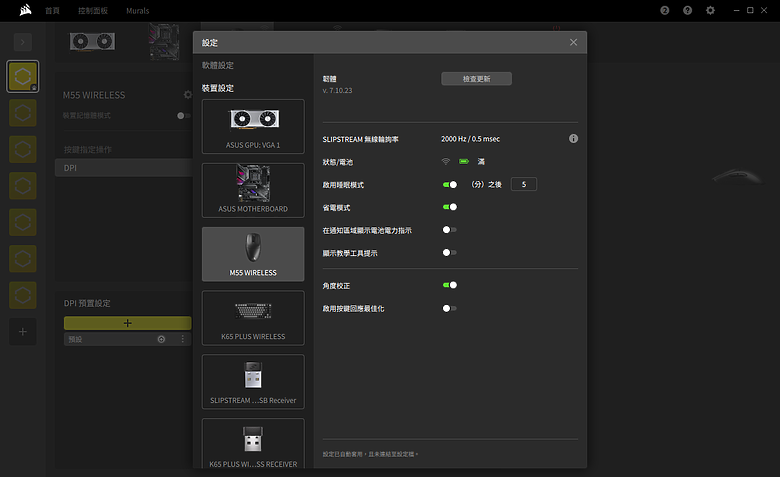The width and height of the screenshot is (780, 477).
Task: Click the 狀態/電池 label
Action: point(338,162)
